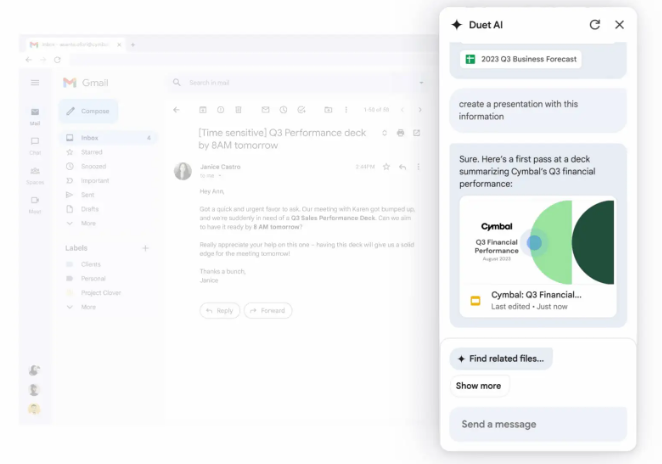Click the expand/collapse all arrows beside subject
The height and width of the screenshot is (464, 662).
tap(384, 133)
